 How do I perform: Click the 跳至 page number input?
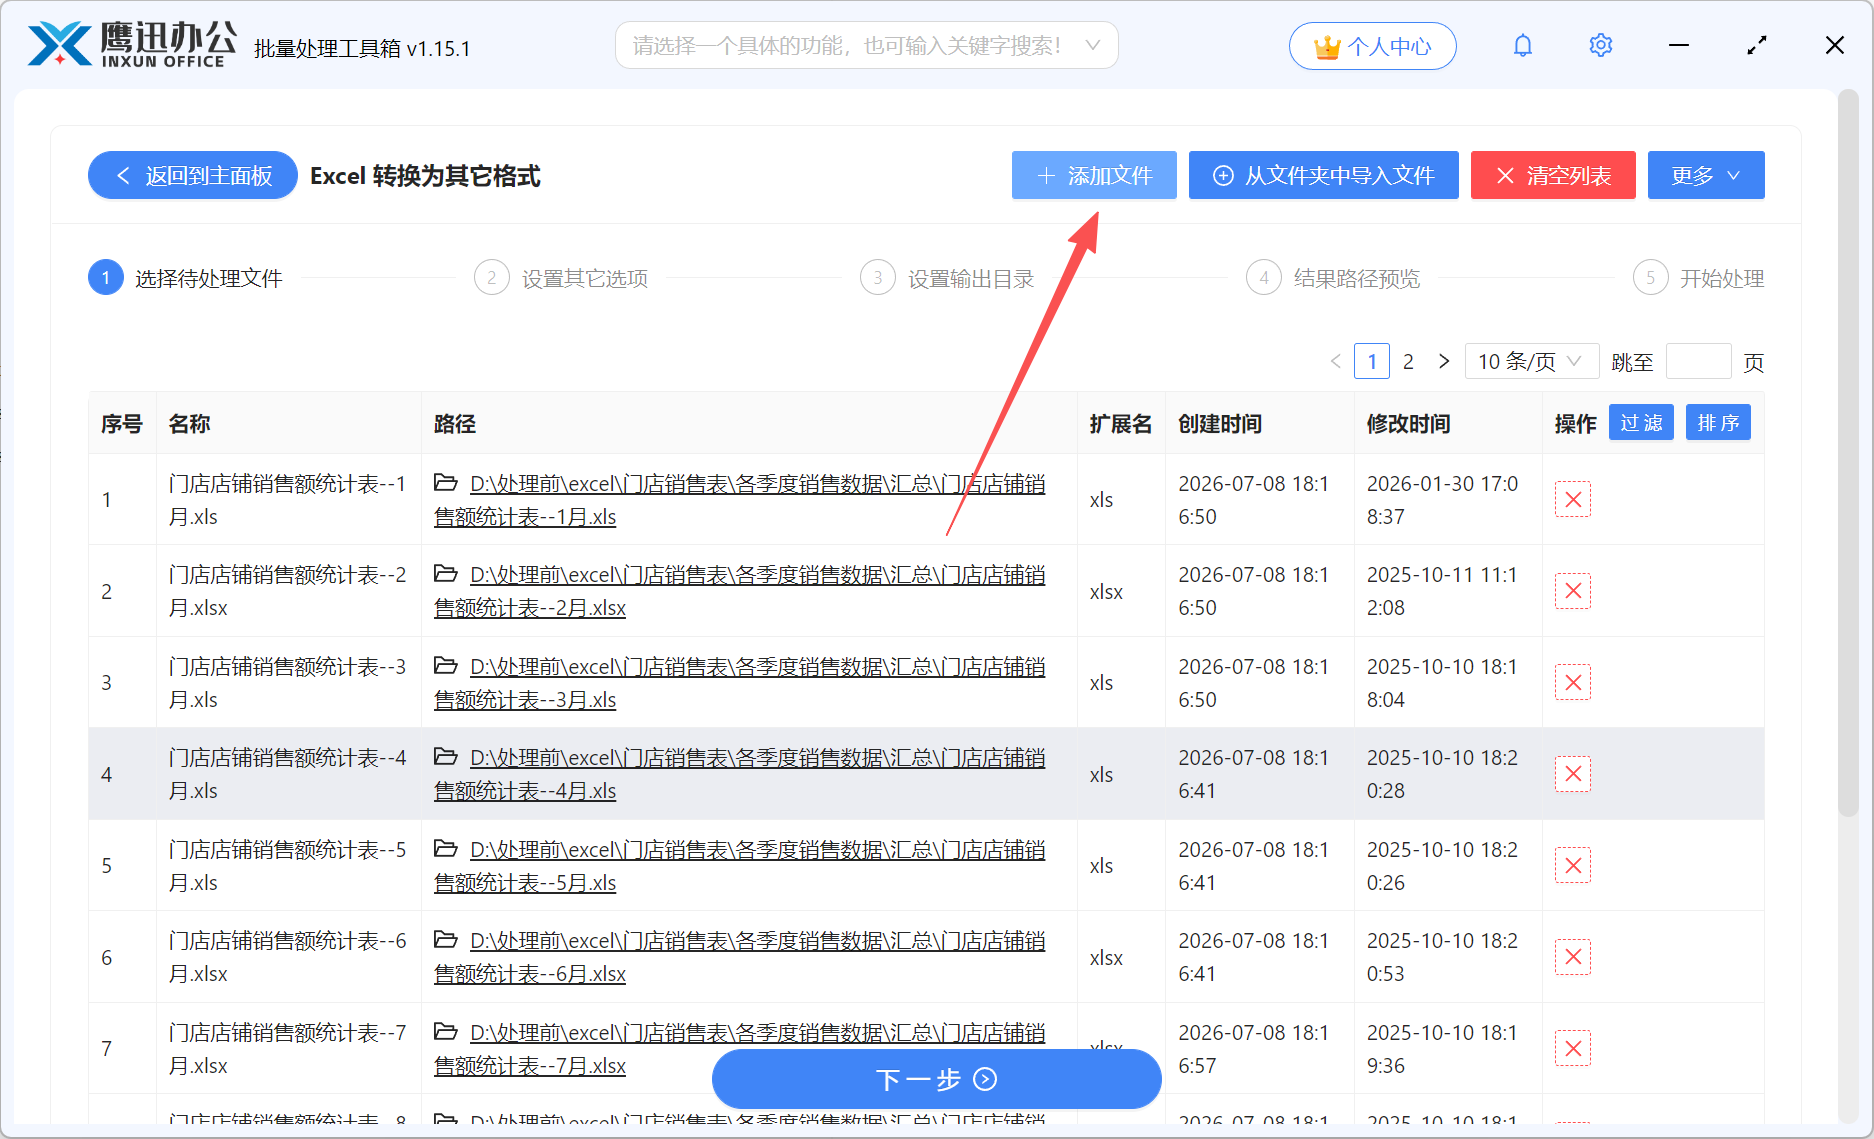tap(1698, 361)
